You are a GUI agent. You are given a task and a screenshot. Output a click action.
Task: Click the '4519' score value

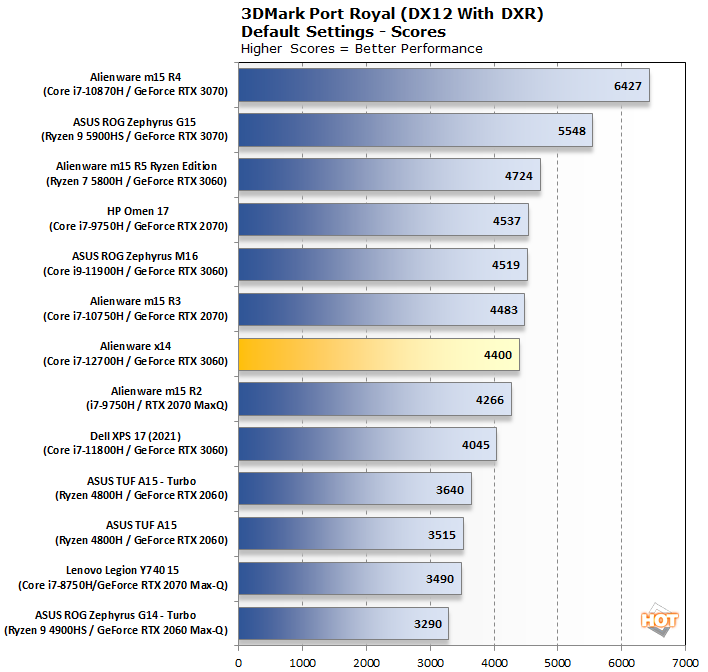point(506,265)
